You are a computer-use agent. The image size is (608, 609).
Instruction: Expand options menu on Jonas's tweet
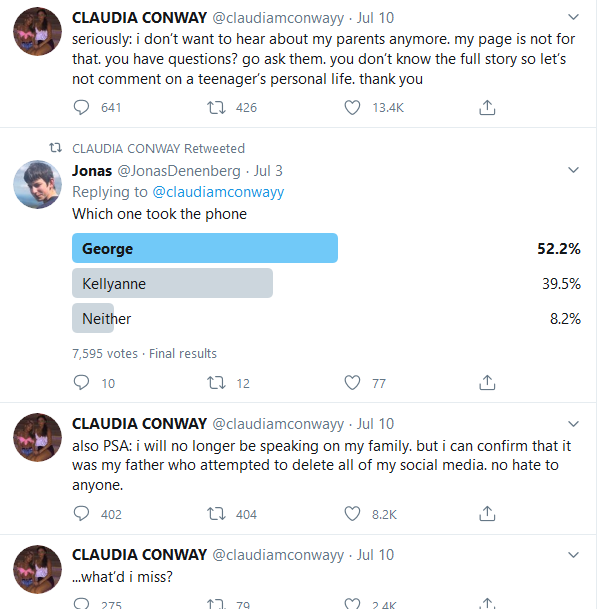pos(573,170)
